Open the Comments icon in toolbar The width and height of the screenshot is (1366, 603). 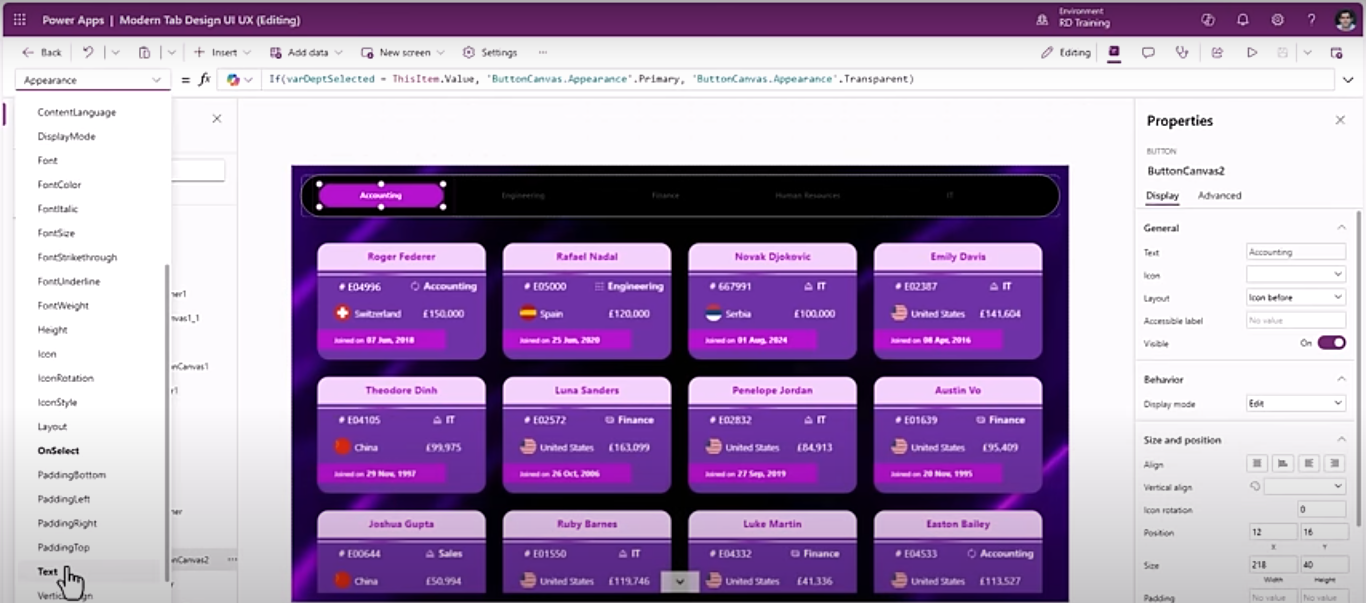coord(1148,52)
